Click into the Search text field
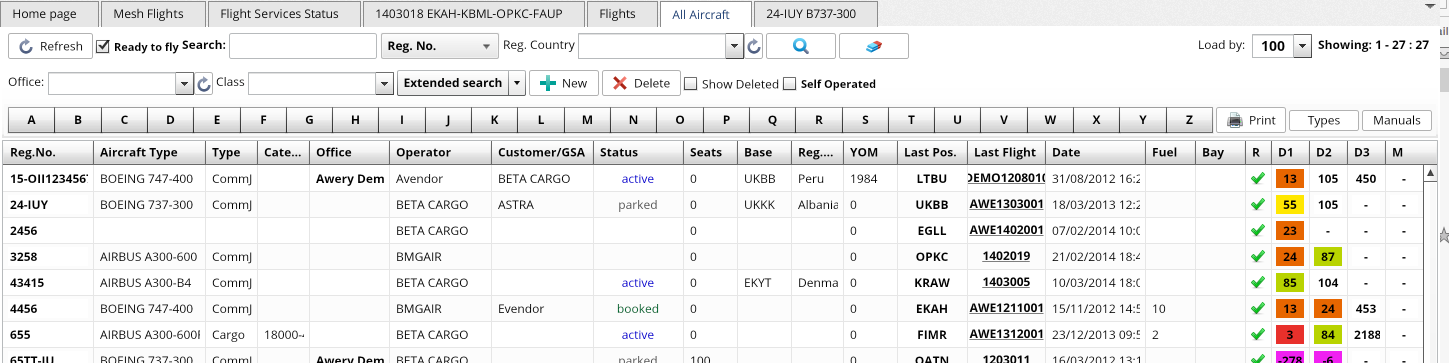This screenshot has width=1449, height=363. pyautogui.click(x=303, y=46)
